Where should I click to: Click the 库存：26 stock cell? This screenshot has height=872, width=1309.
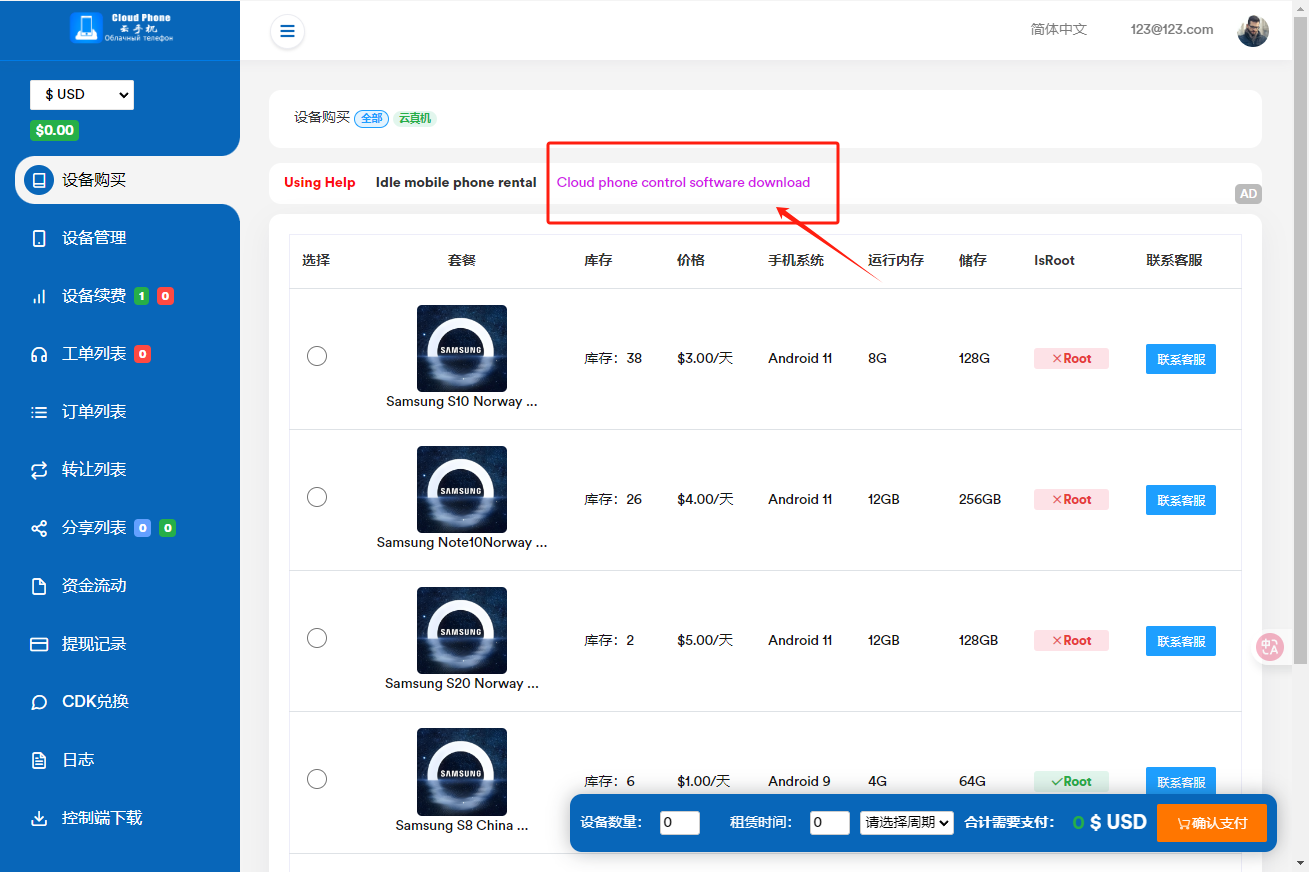[613, 499]
